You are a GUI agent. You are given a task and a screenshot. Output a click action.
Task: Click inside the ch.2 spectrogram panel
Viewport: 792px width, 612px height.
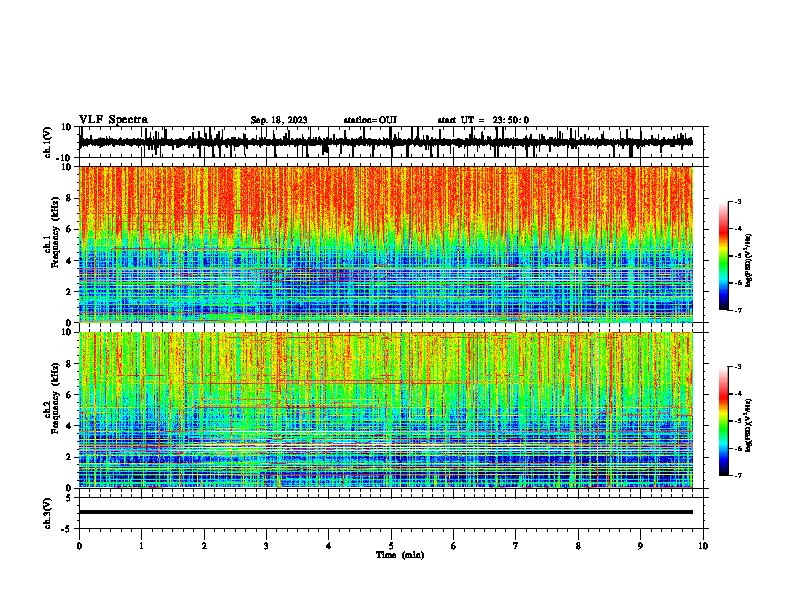coord(386,410)
